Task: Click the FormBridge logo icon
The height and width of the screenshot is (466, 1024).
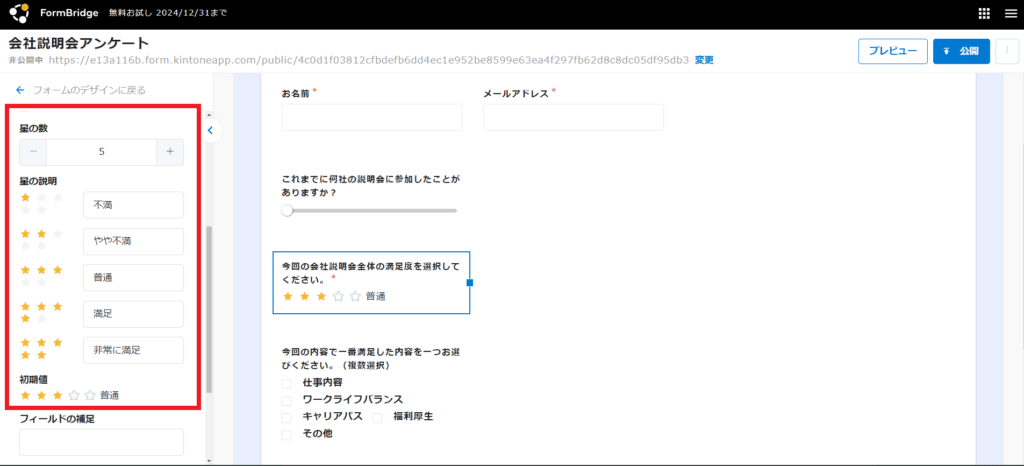Action: [x=19, y=14]
